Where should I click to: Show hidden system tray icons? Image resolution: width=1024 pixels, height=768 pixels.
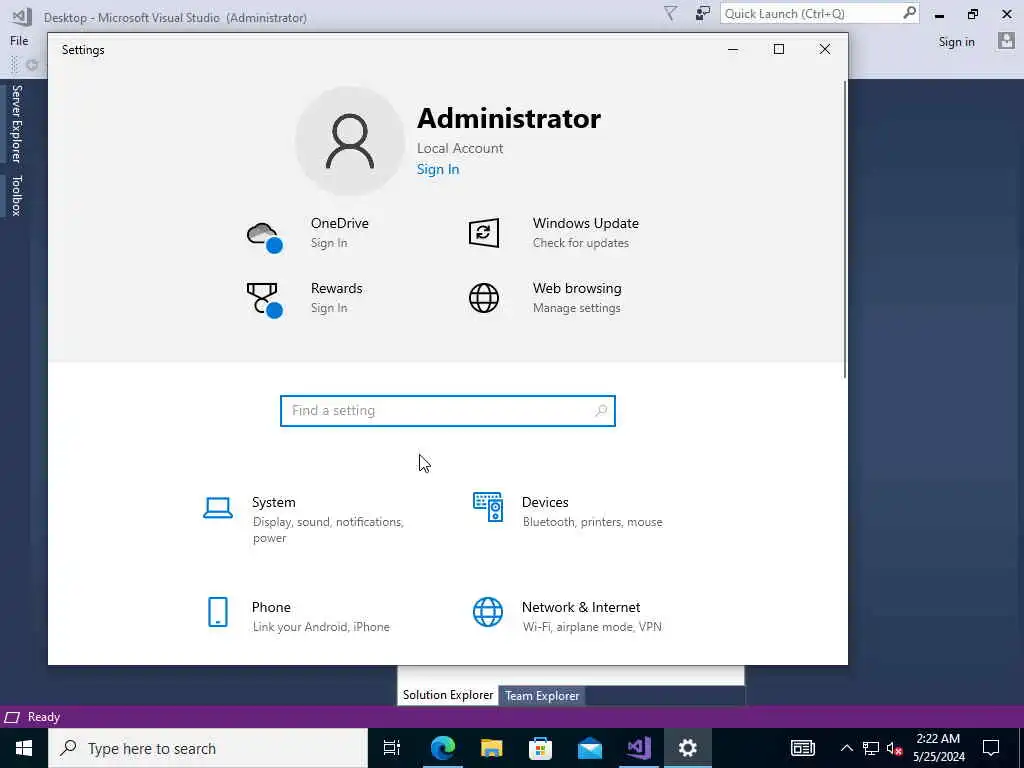846,748
